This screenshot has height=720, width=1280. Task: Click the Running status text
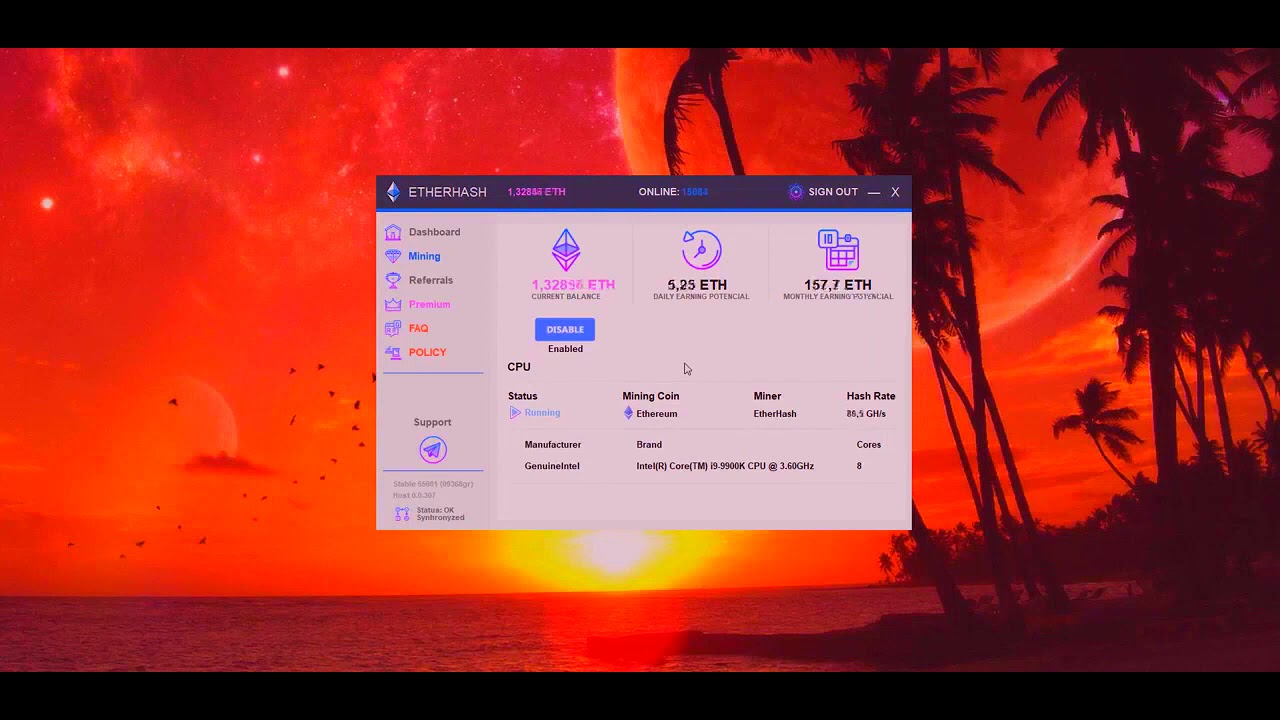(542, 413)
